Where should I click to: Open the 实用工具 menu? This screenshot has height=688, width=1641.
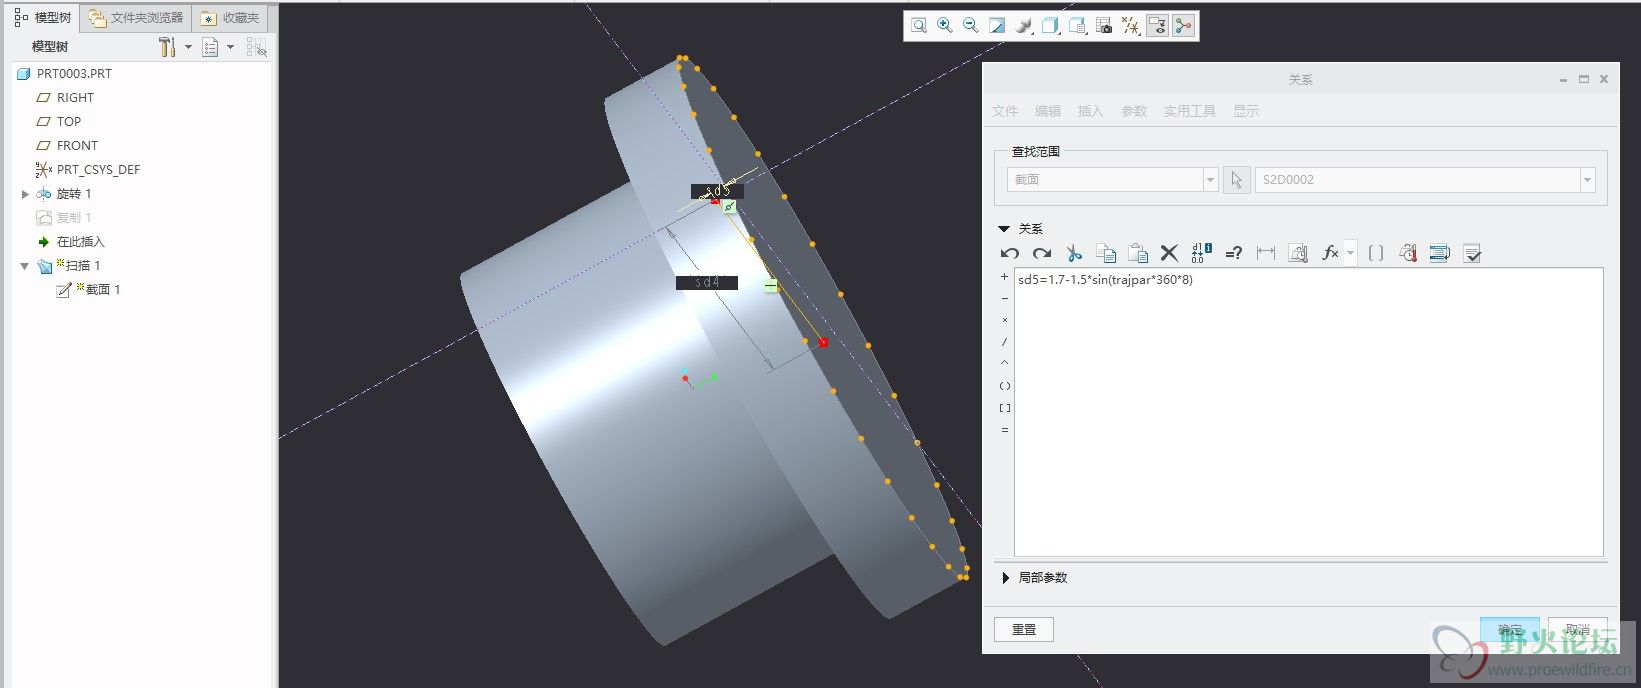point(1190,111)
